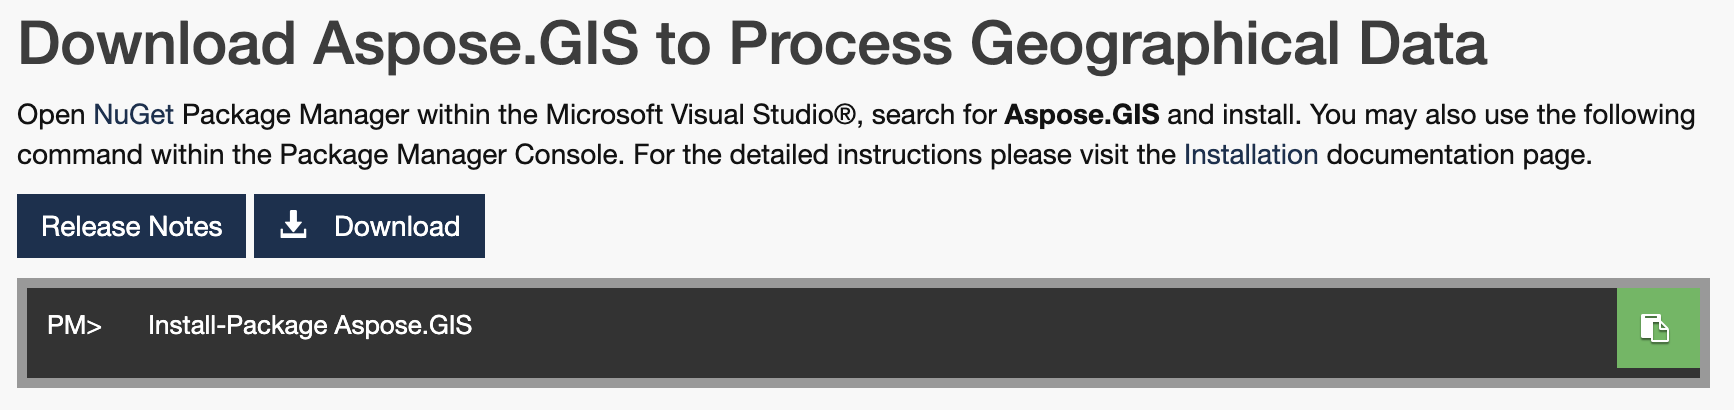Click the PM> prompt text

coord(74,326)
